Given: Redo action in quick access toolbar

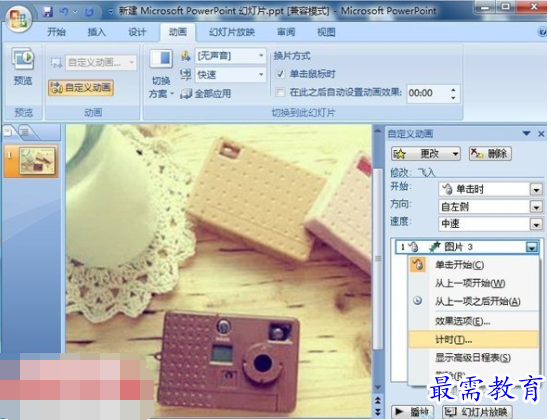Looking at the screenshot, I should coord(89,12).
